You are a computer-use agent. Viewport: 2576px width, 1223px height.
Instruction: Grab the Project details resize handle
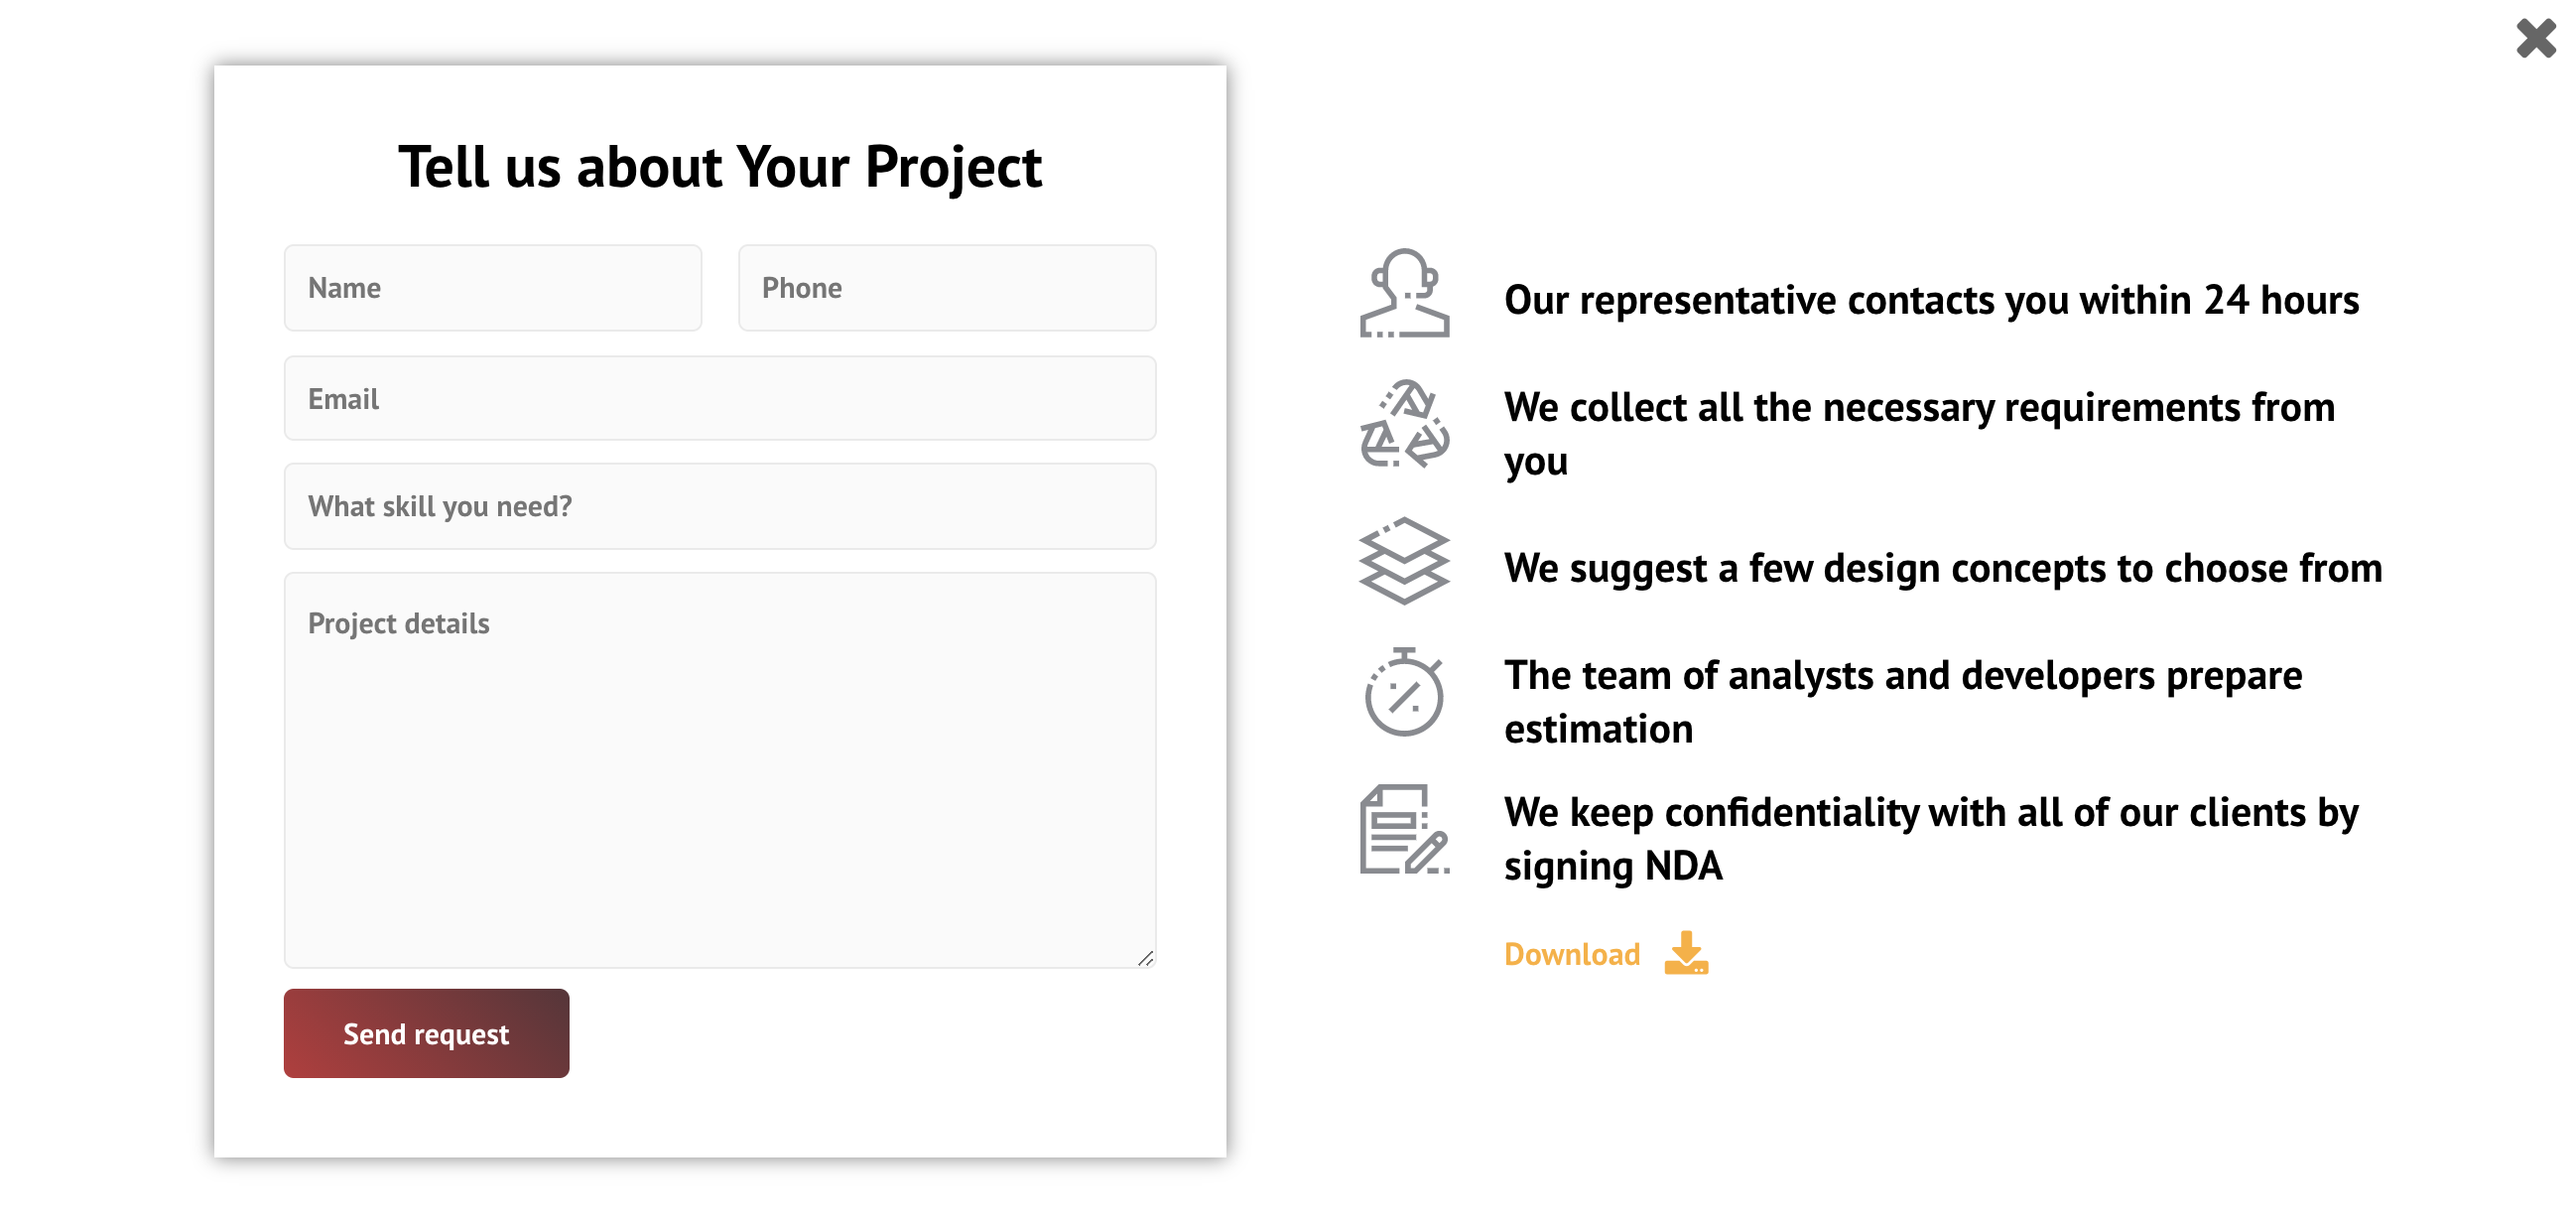(1146, 958)
